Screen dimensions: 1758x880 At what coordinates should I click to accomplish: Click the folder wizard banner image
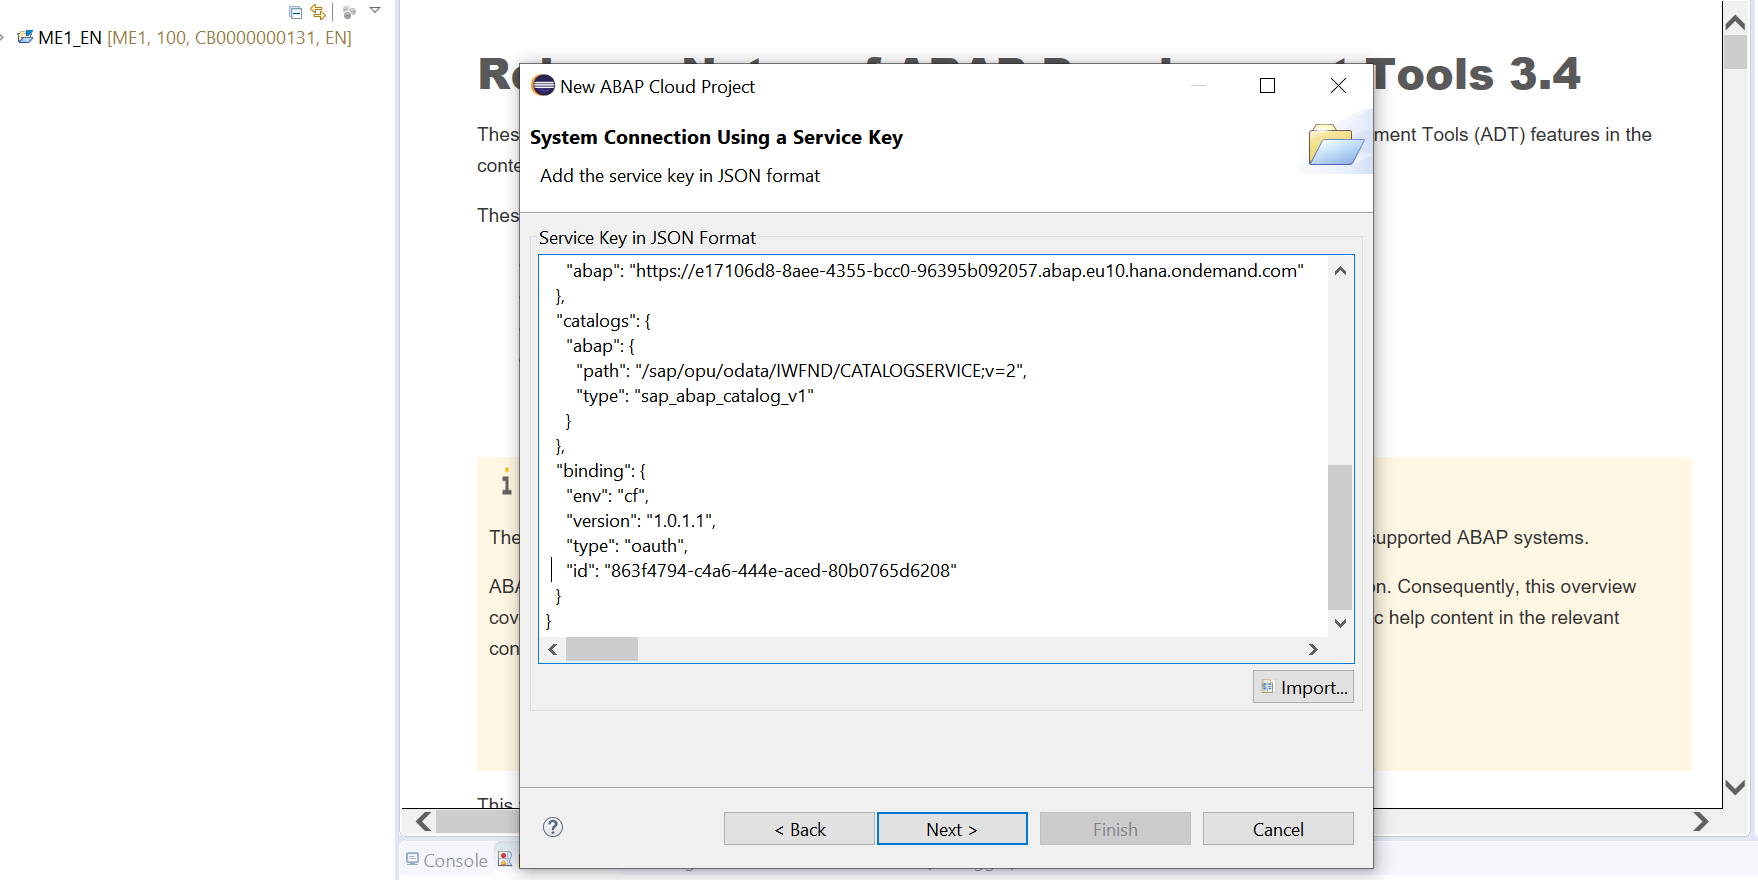click(1336, 144)
